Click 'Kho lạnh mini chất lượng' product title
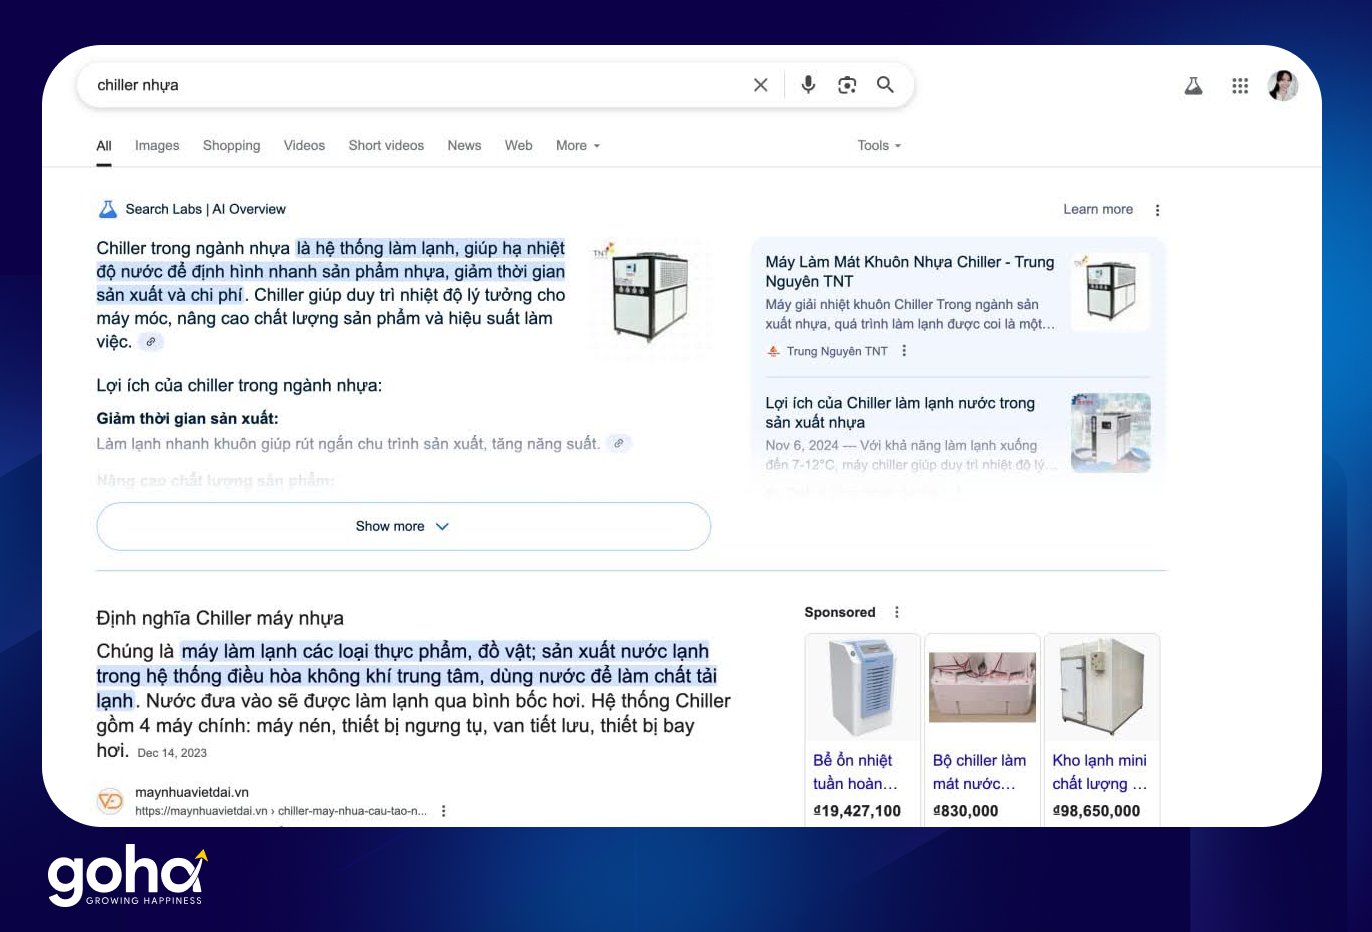 click(1099, 772)
